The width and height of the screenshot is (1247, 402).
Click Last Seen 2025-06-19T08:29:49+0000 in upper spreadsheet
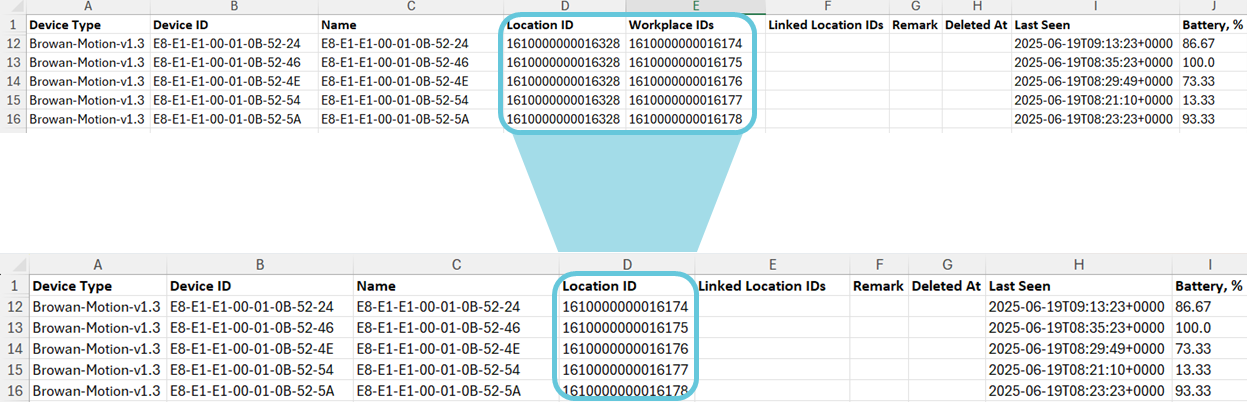pyautogui.click(x=1093, y=81)
